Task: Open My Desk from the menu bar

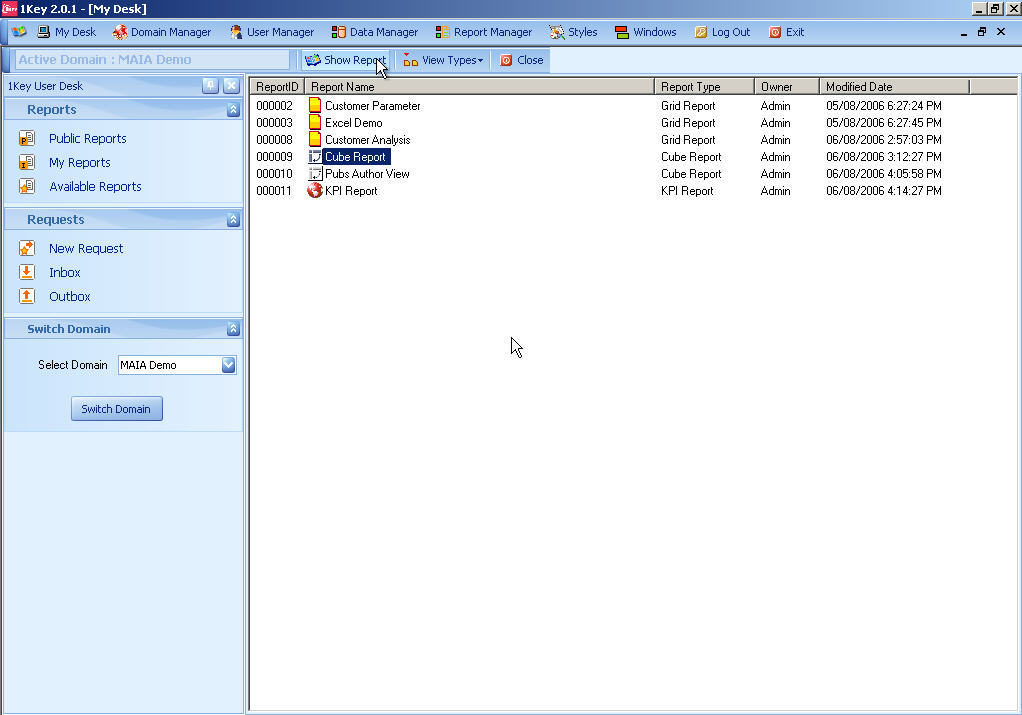Action: tap(66, 32)
